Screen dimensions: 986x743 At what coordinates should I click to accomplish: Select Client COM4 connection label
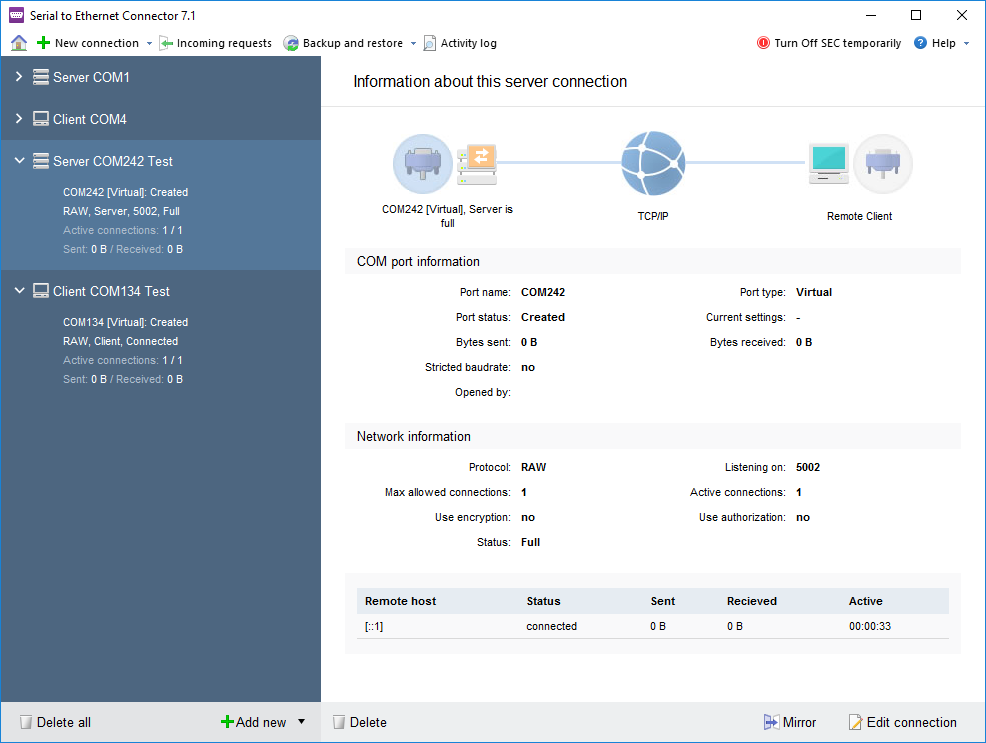tap(89, 119)
